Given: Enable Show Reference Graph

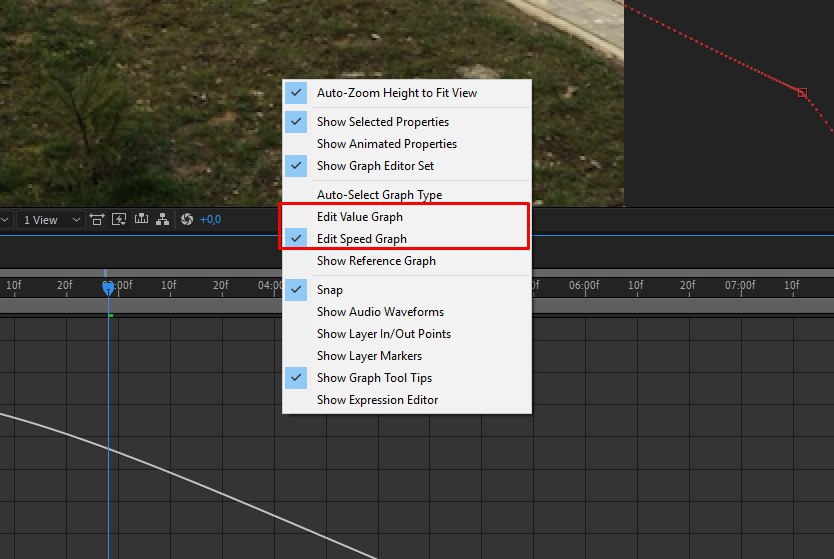Looking at the screenshot, I should point(406,261).
